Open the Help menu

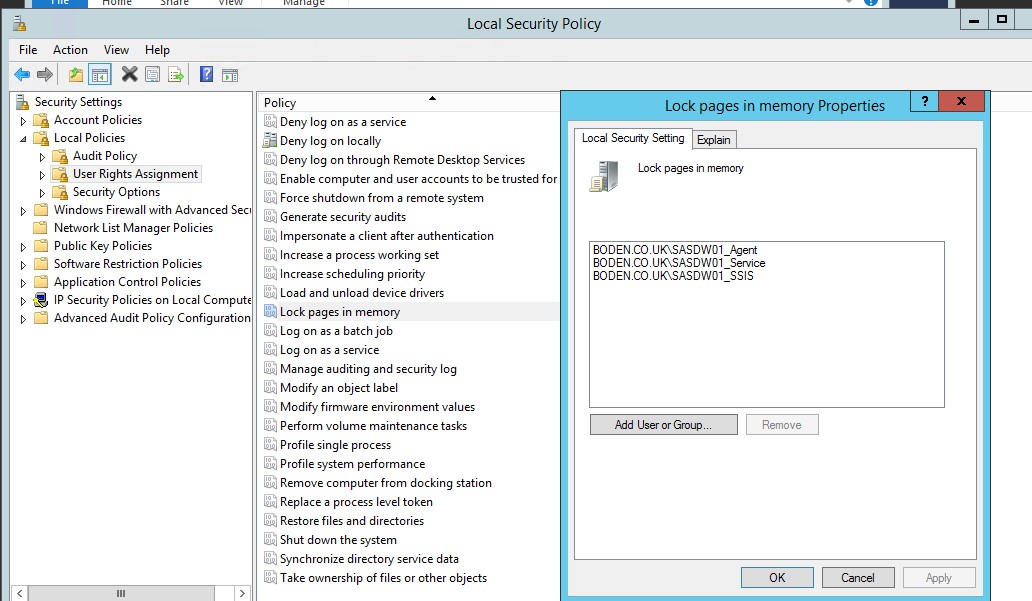click(157, 50)
